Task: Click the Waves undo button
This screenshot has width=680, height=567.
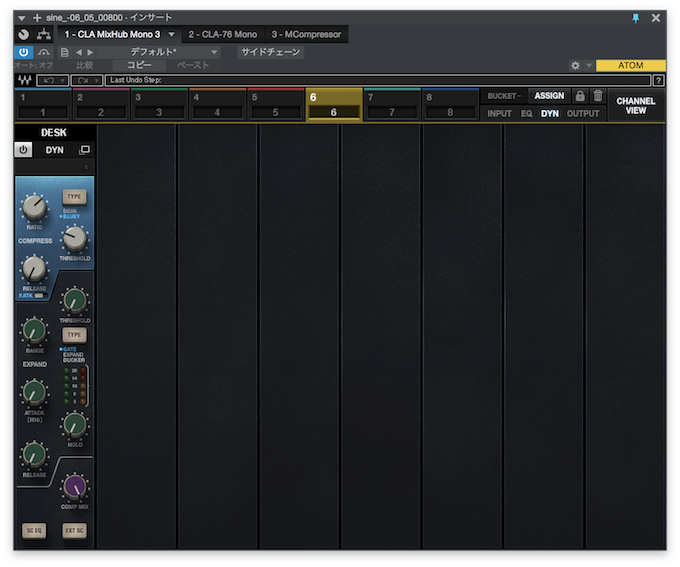Action: 49,81
